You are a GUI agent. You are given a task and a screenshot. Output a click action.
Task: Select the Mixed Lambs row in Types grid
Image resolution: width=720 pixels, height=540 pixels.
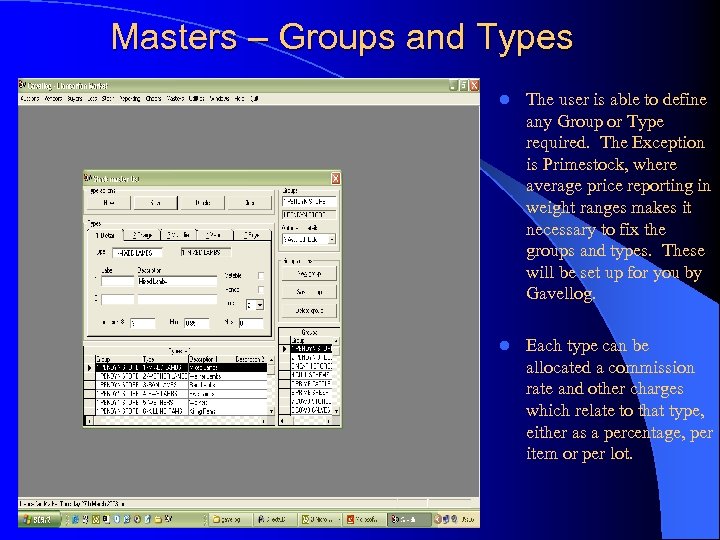click(x=181, y=368)
